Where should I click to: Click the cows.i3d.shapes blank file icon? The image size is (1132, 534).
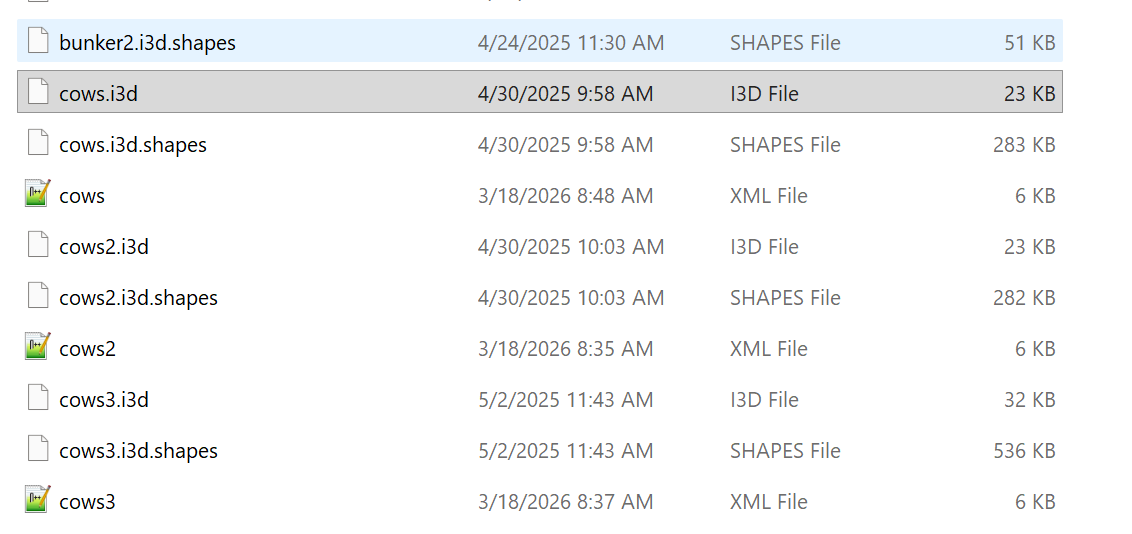[x=38, y=144]
